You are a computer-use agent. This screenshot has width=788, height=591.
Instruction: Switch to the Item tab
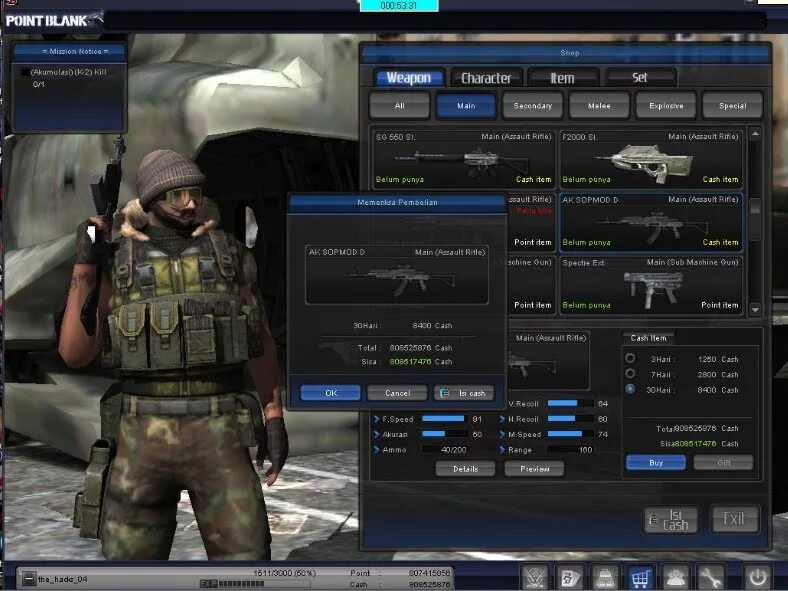click(x=562, y=78)
